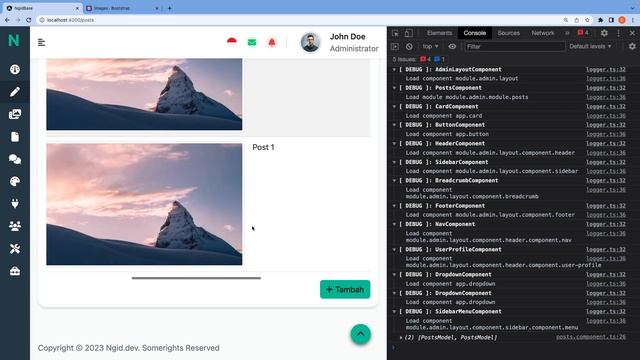The height and width of the screenshot is (360, 640).
Task: Toggle console sidebar panel icon
Action: click(395, 47)
